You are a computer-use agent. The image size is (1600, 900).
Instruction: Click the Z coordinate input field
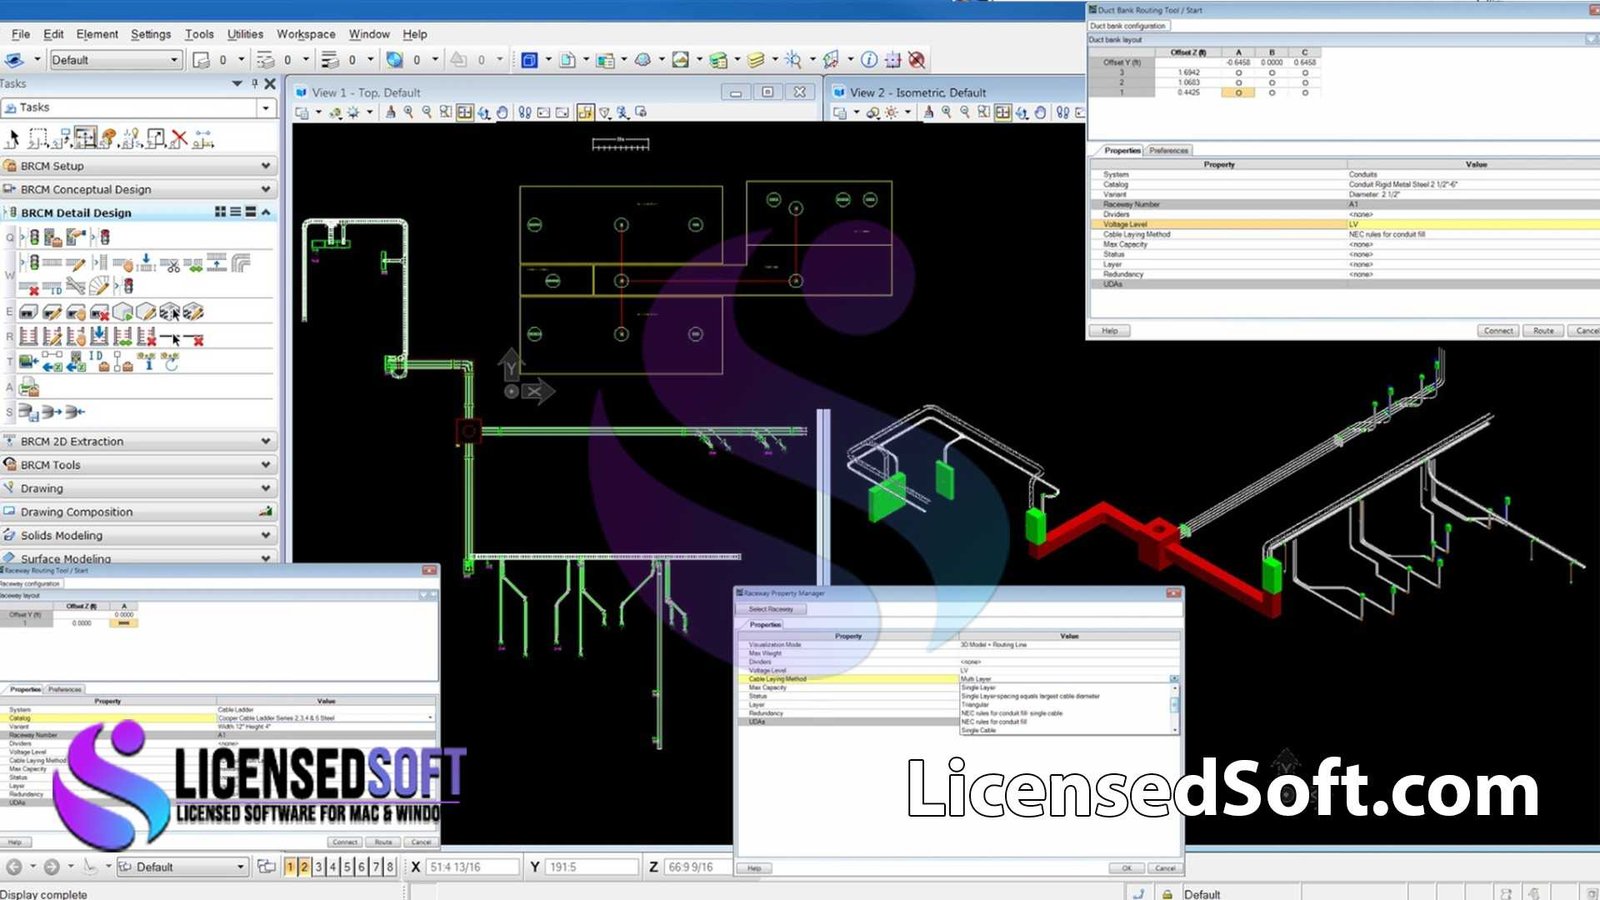698,867
